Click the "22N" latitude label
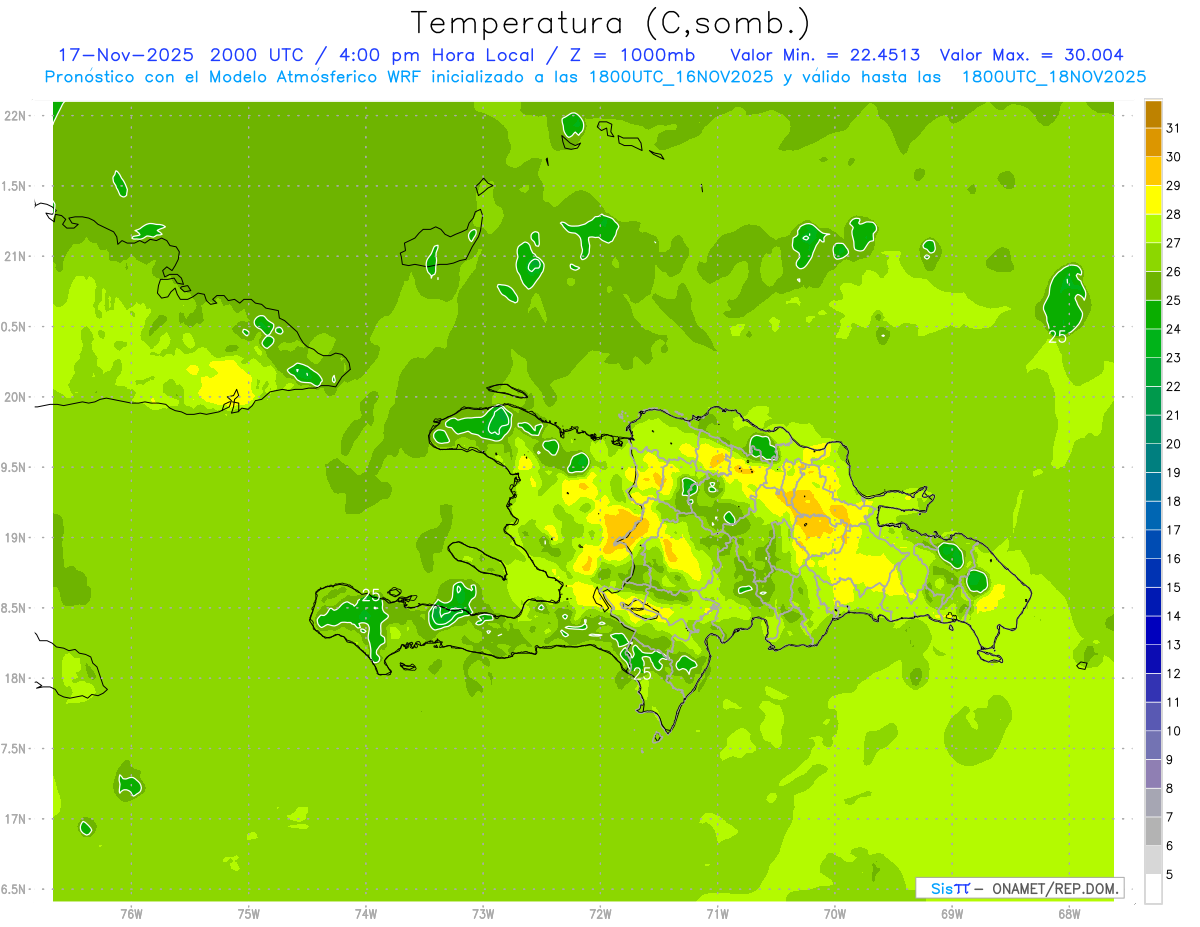 click(x=15, y=116)
